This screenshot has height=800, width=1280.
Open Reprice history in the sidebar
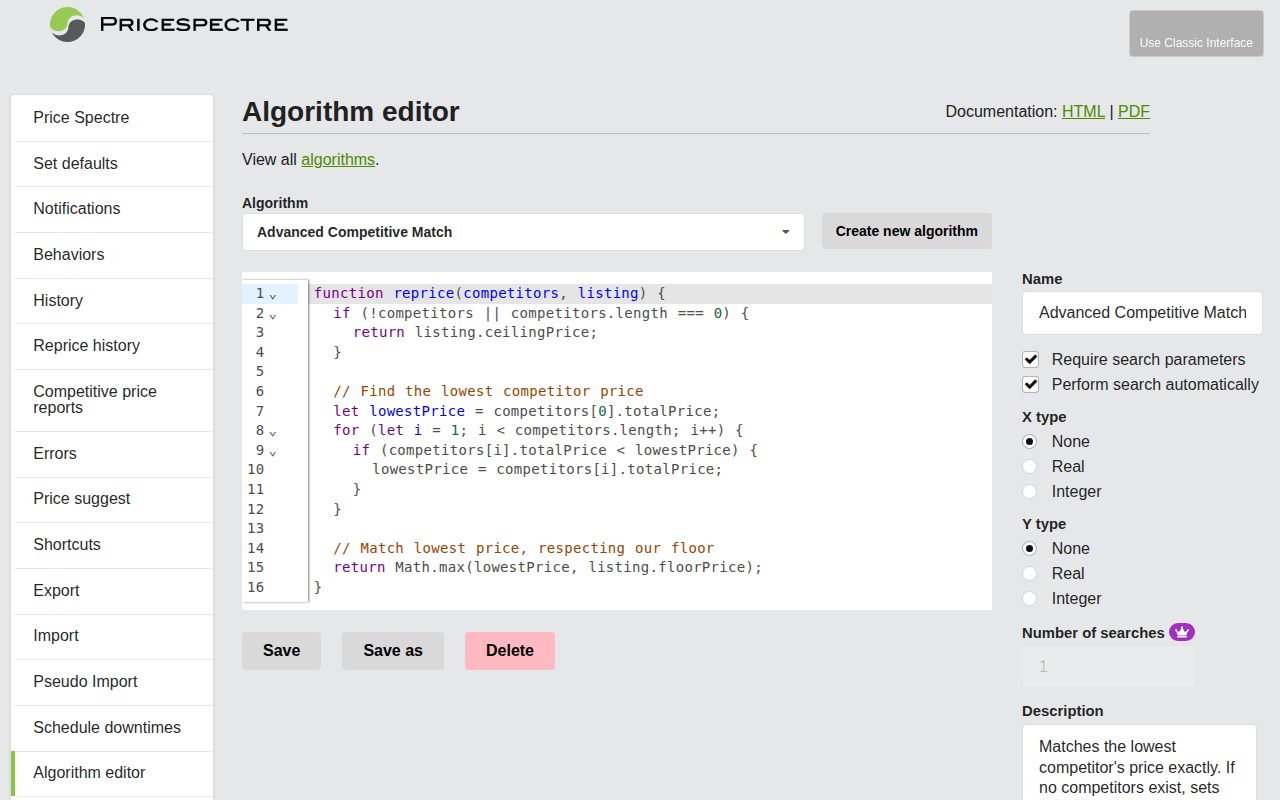click(x=86, y=345)
